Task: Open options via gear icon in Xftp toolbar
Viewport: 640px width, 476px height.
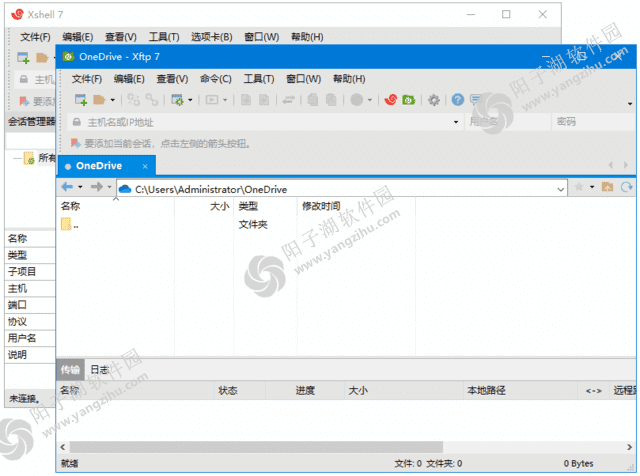Action: (x=433, y=100)
